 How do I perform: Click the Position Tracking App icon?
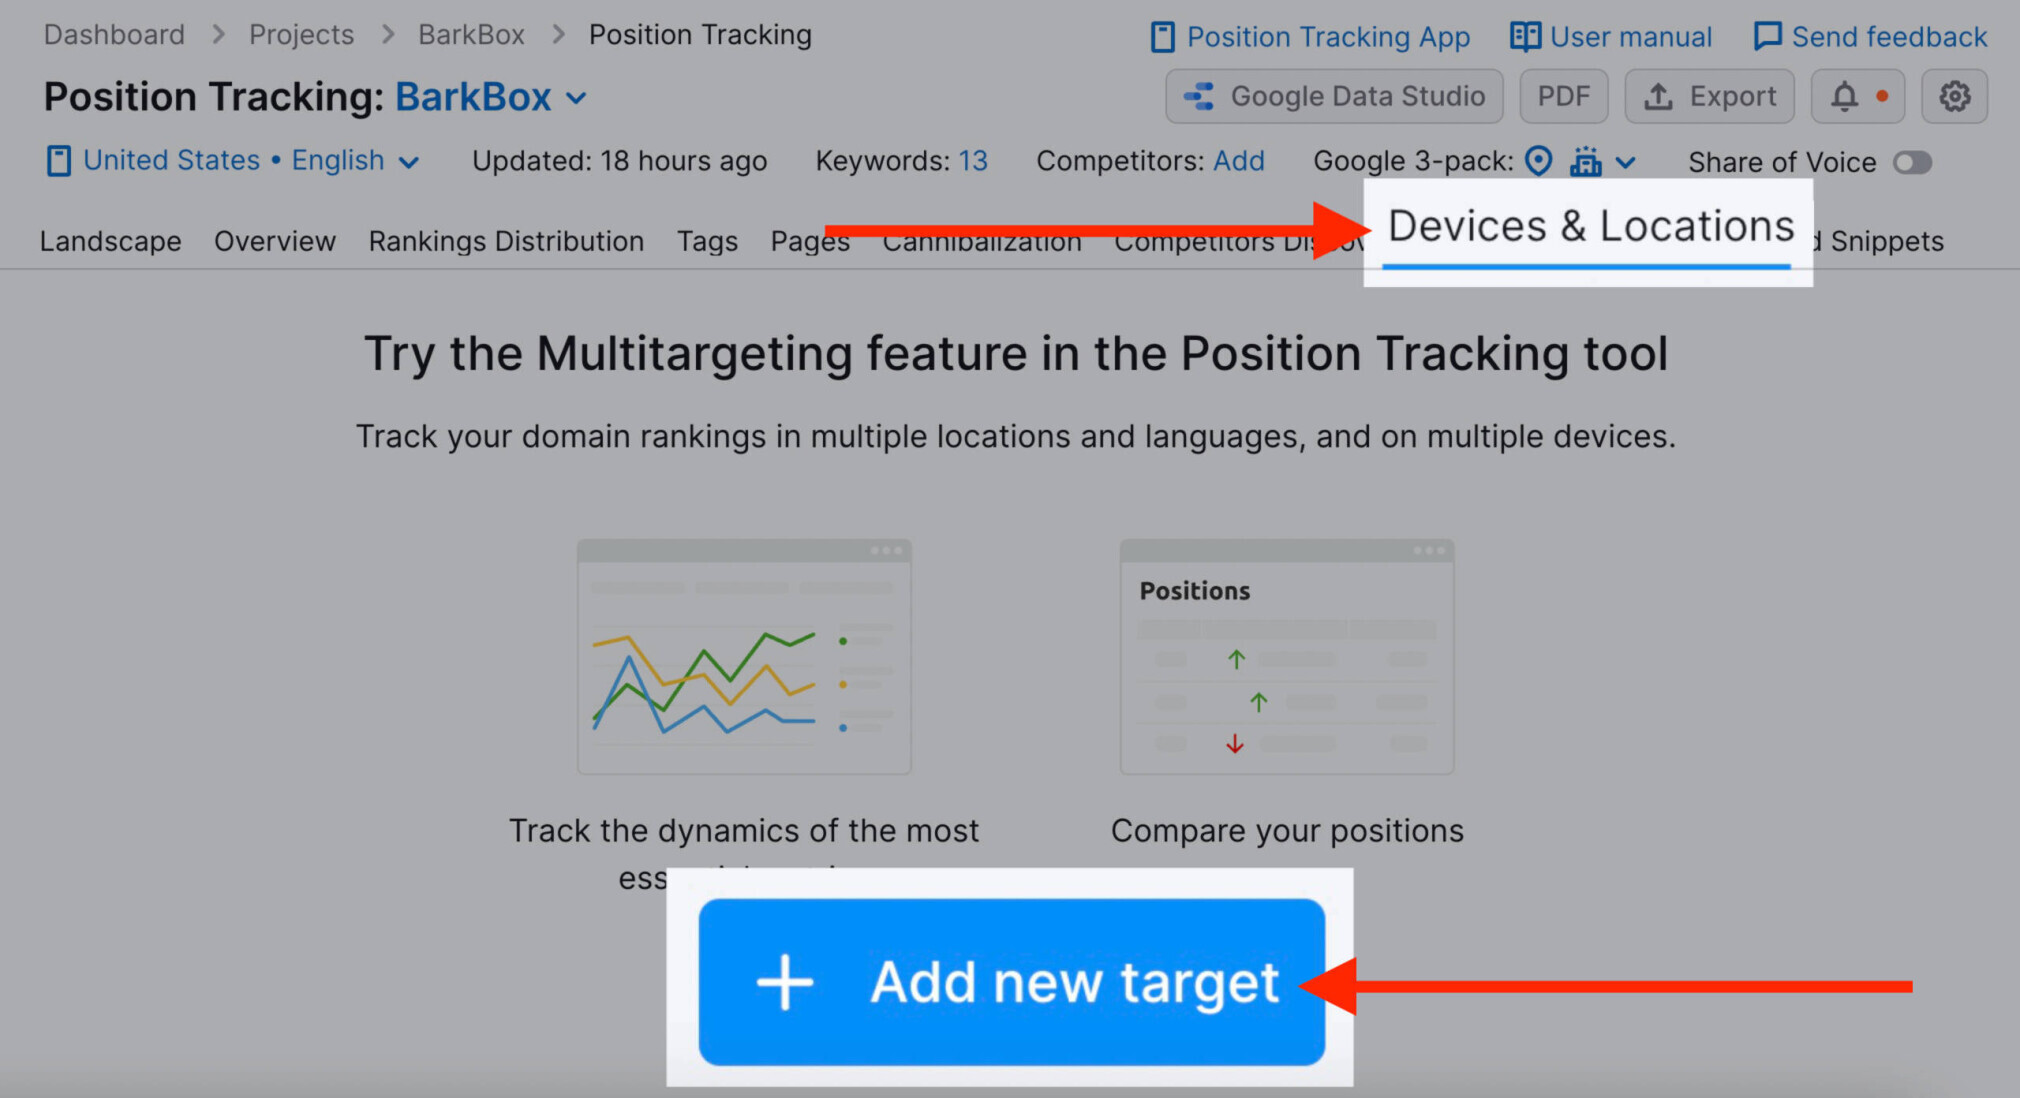[1160, 35]
